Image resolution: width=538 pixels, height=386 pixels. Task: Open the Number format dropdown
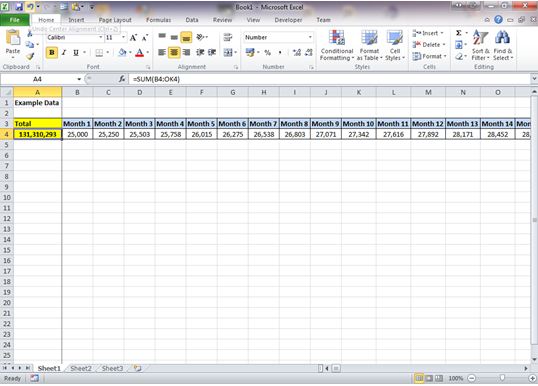pos(310,37)
